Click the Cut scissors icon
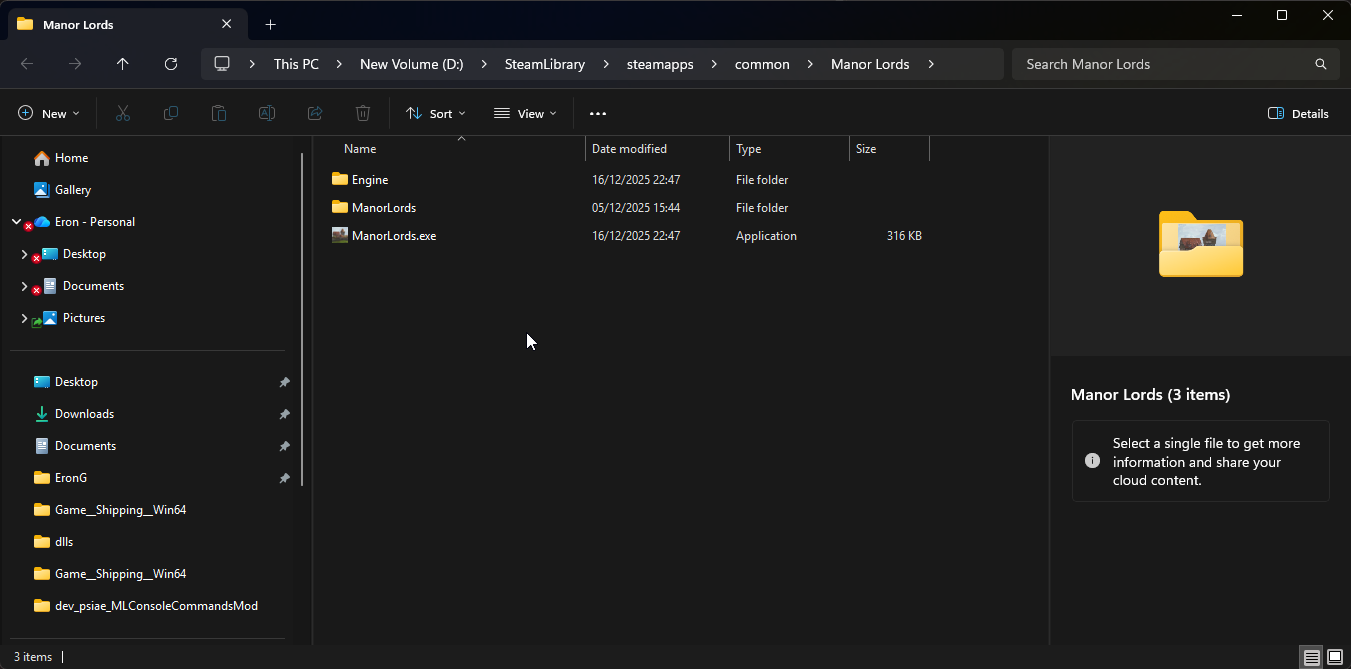 [x=123, y=114]
